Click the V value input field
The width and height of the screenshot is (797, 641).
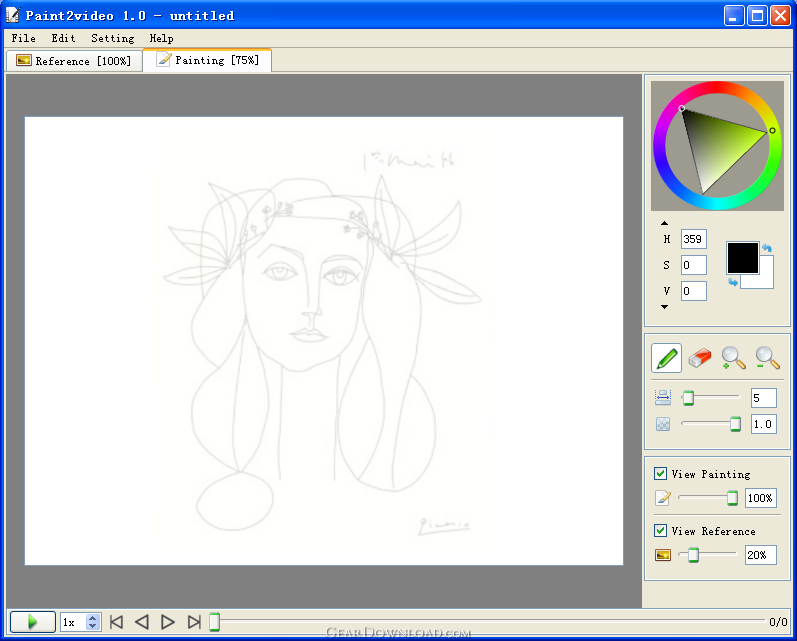[694, 291]
